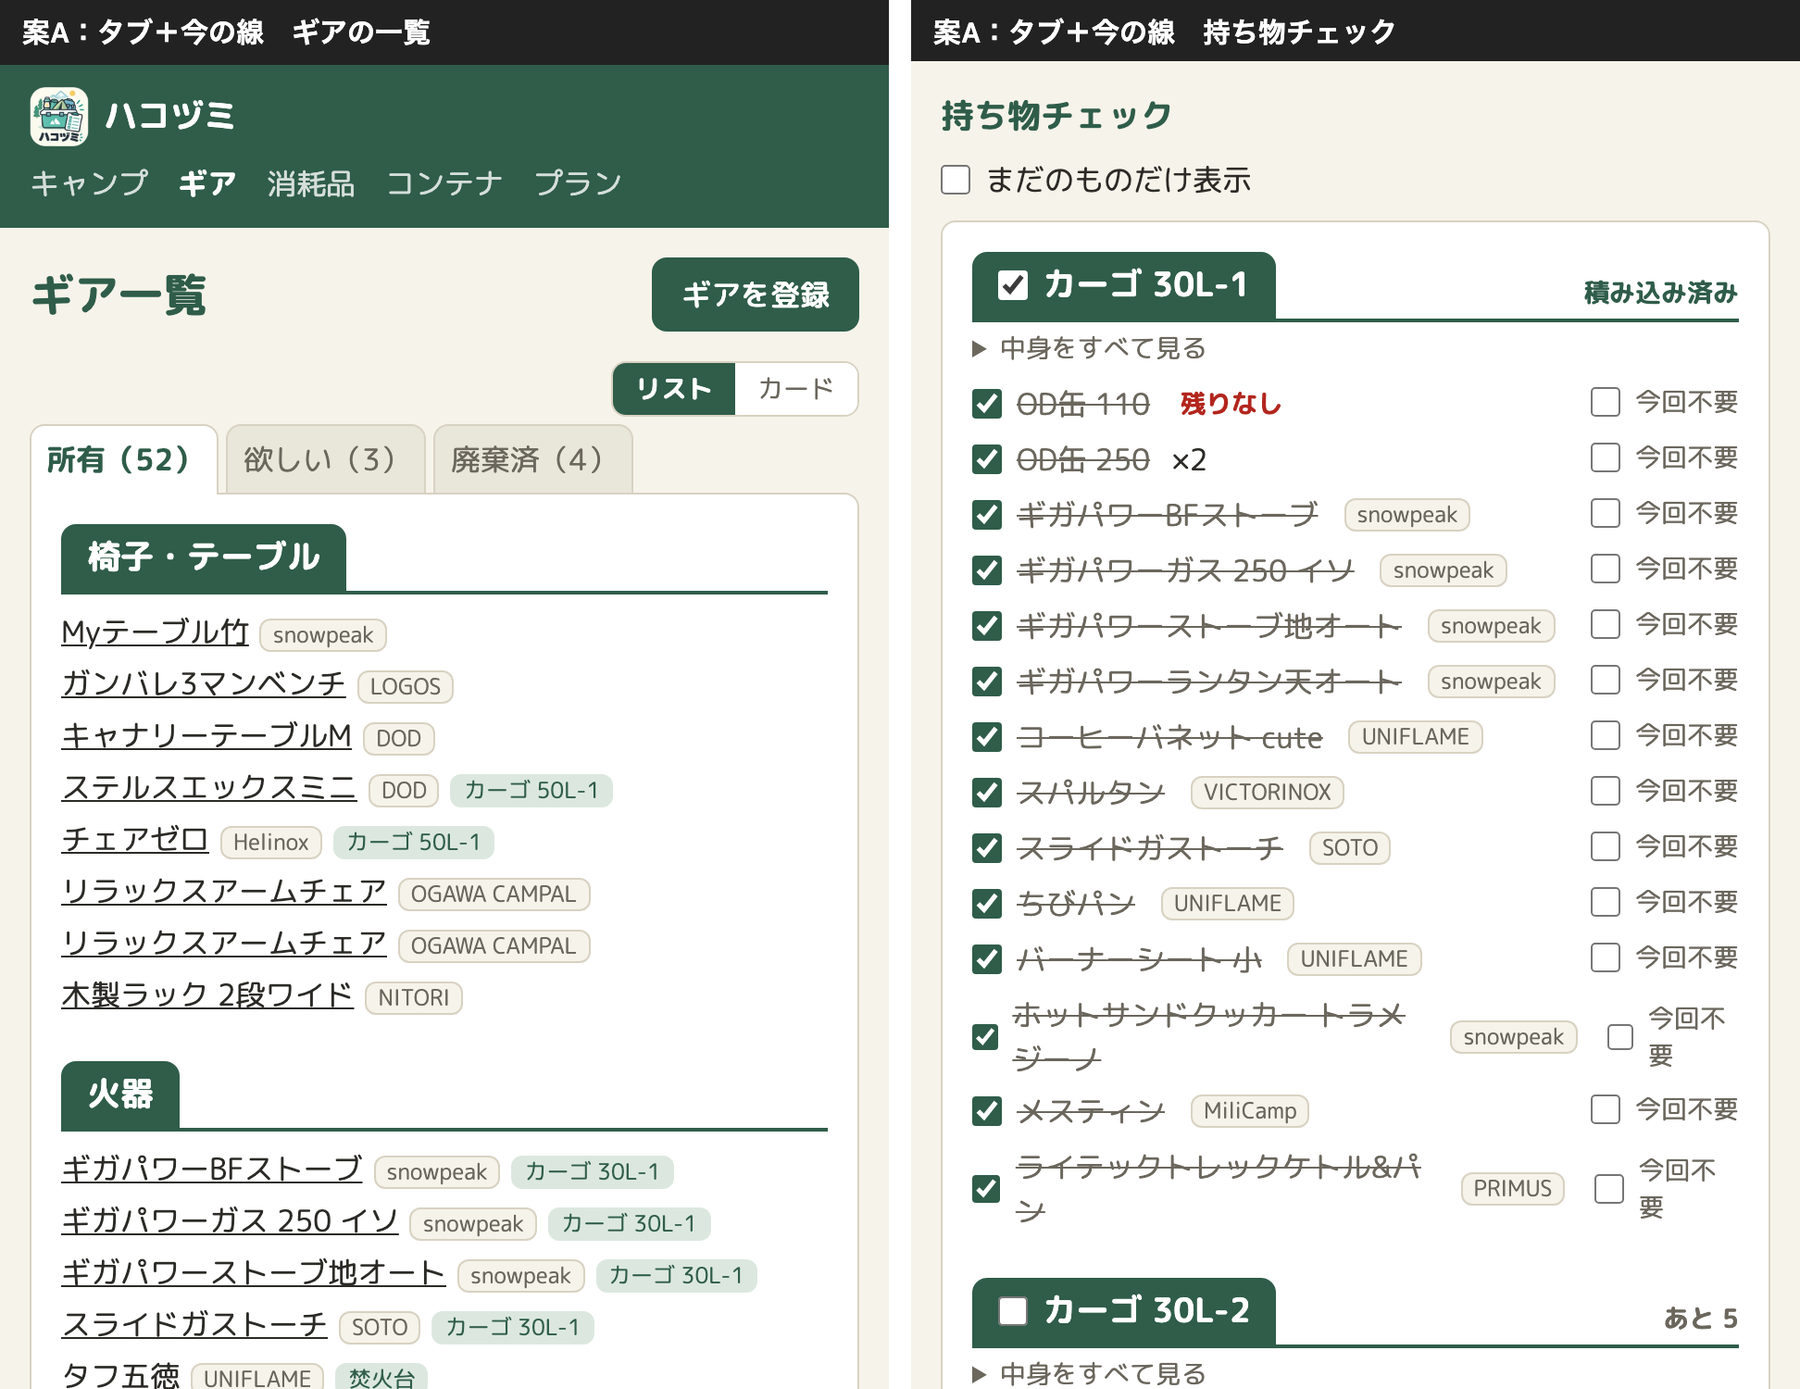Open the キャナリーテーブルM link
The height and width of the screenshot is (1389, 1800).
[206, 736]
